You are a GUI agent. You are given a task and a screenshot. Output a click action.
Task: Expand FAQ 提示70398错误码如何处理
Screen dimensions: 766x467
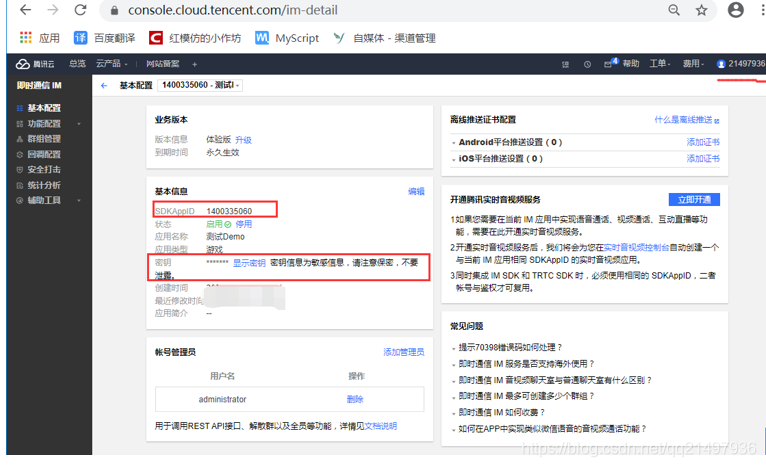tap(507, 347)
